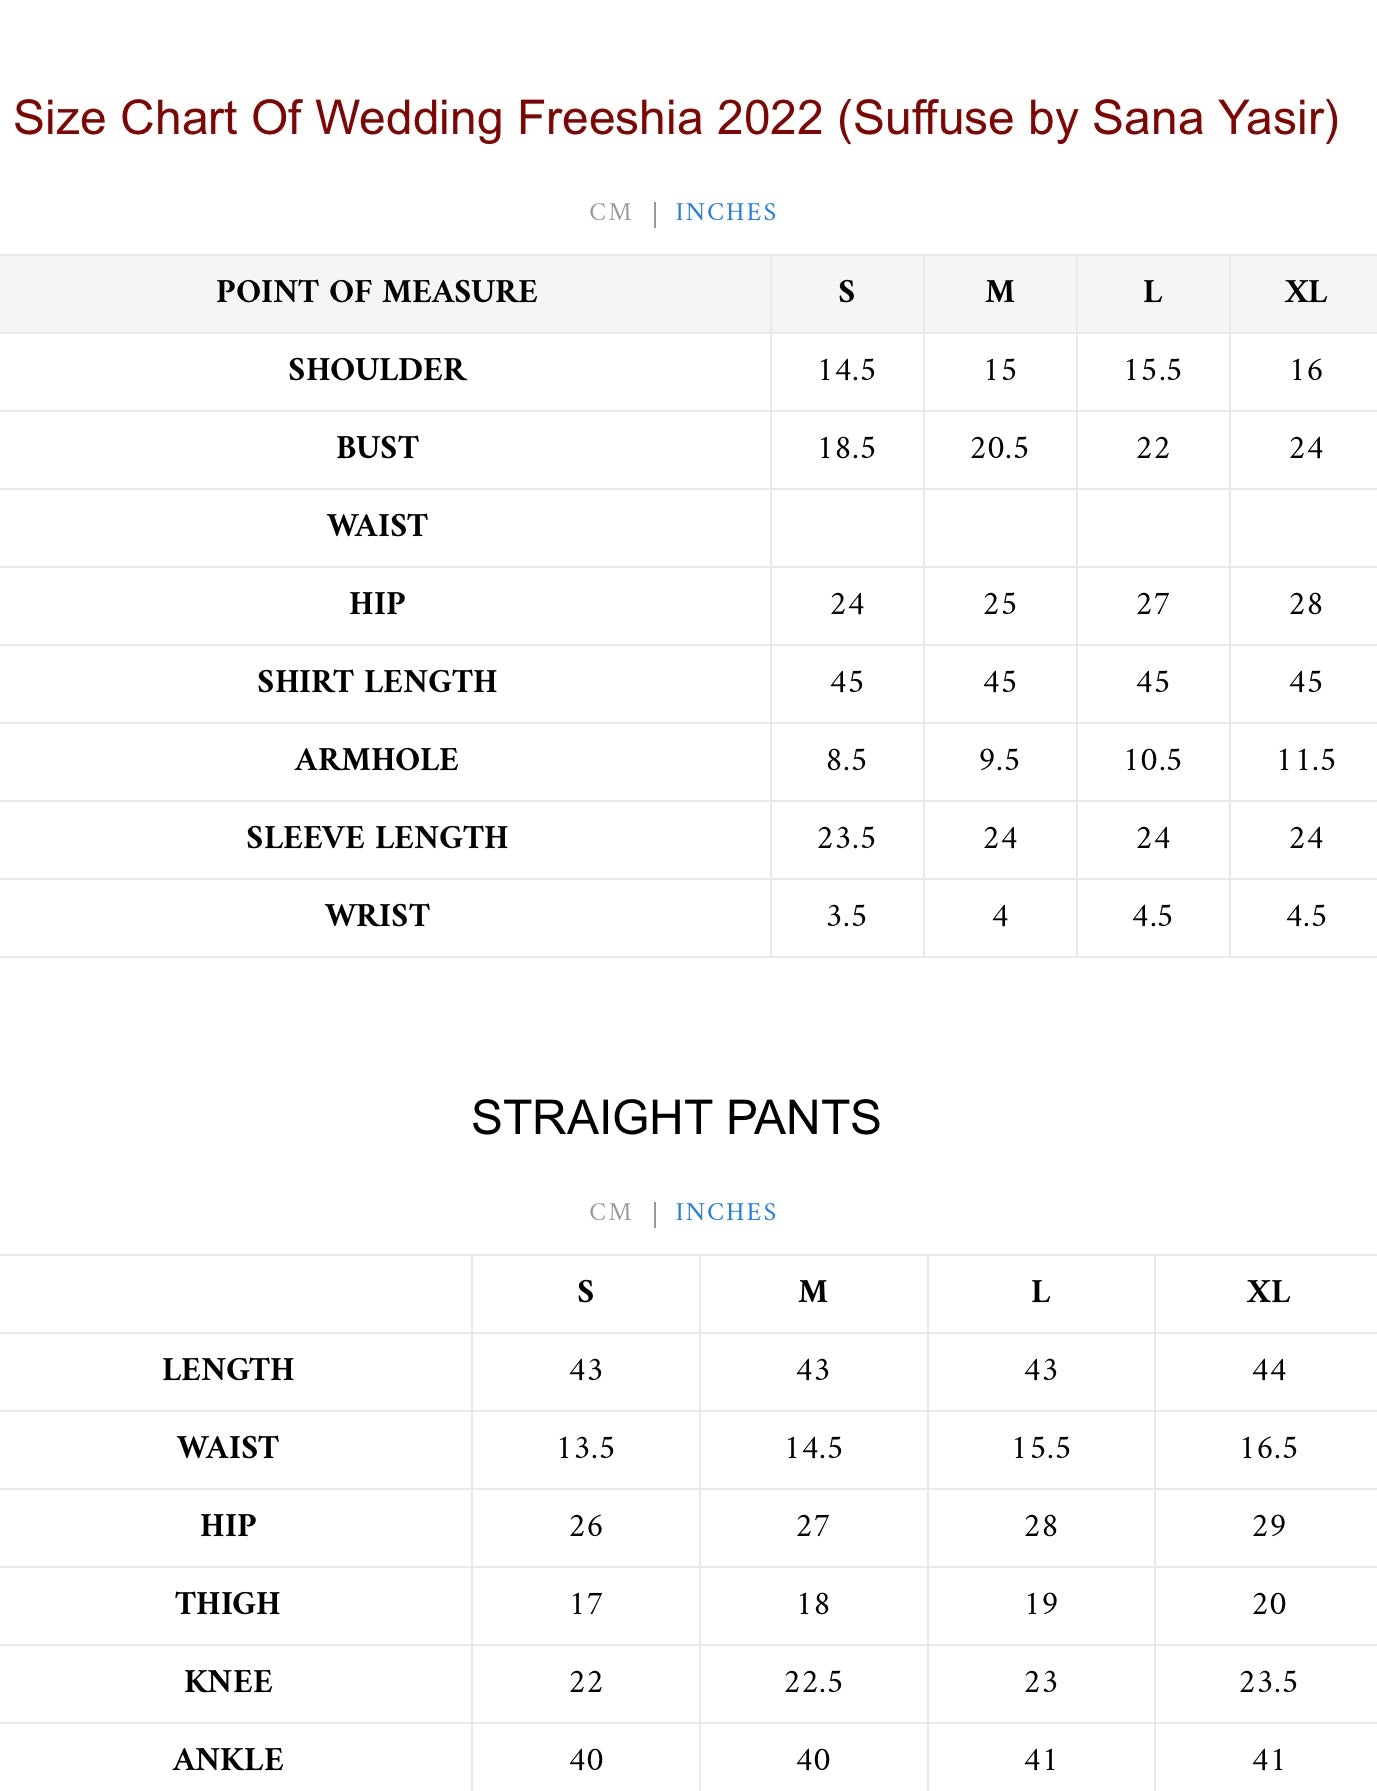Click the ARMHOLE row label
This screenshot has height=1791, width=1377.
click(377, 760)
